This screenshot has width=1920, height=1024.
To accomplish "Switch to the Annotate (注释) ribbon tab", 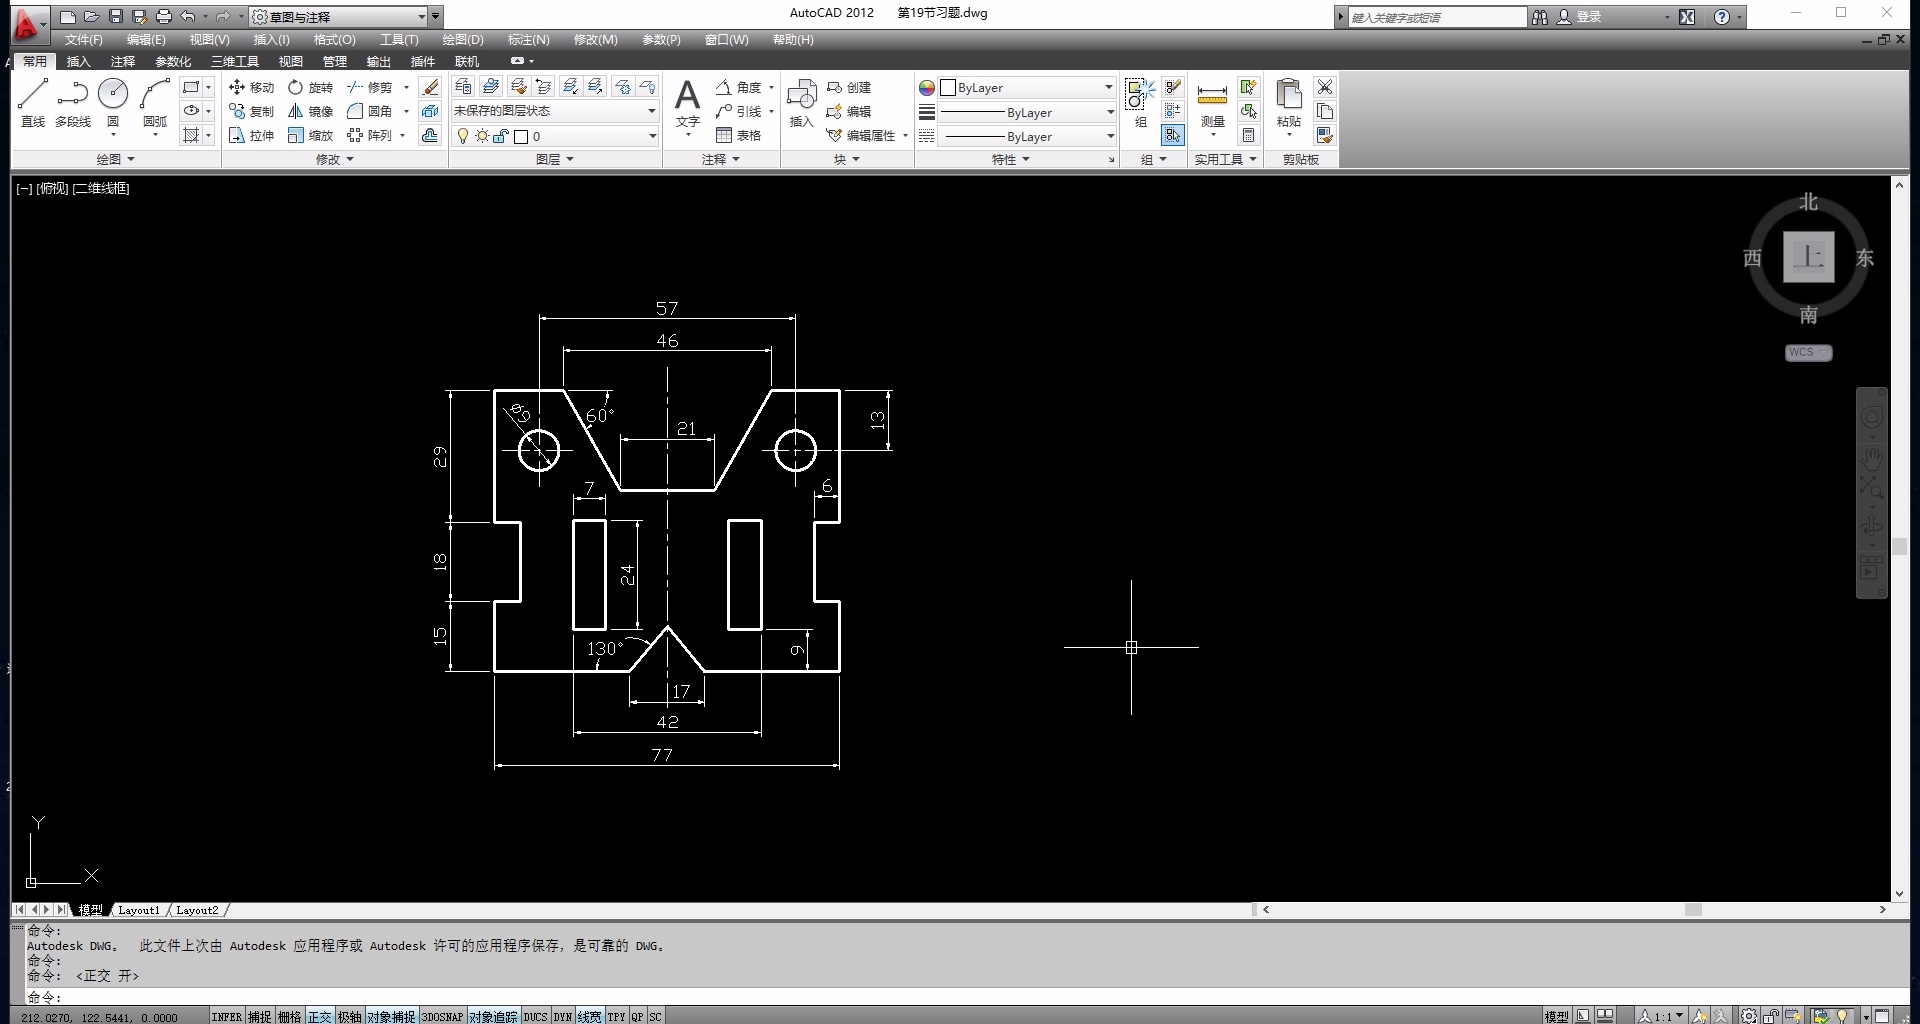I will (122, 62).
